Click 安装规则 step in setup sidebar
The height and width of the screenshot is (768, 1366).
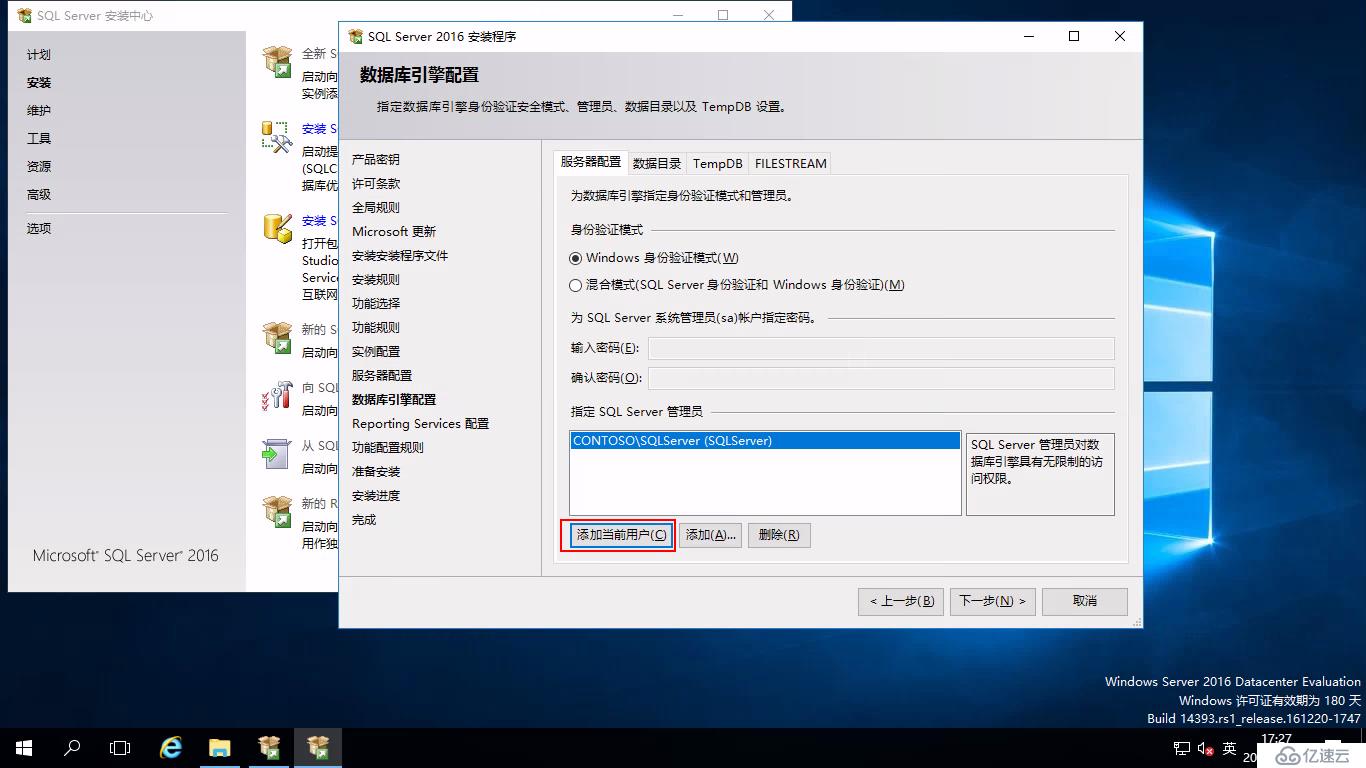point(376,279)
